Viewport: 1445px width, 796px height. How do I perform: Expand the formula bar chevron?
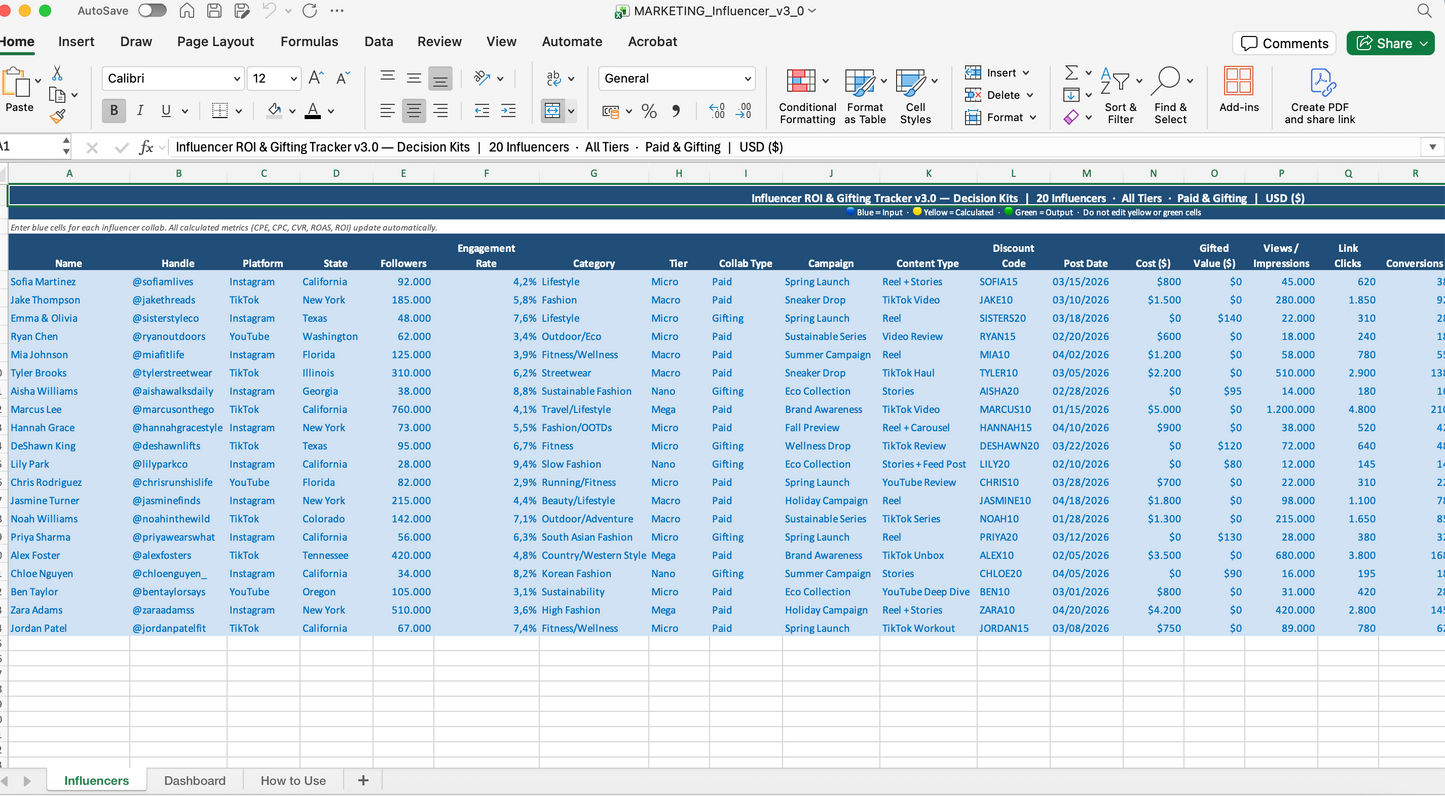(1432, 147)
